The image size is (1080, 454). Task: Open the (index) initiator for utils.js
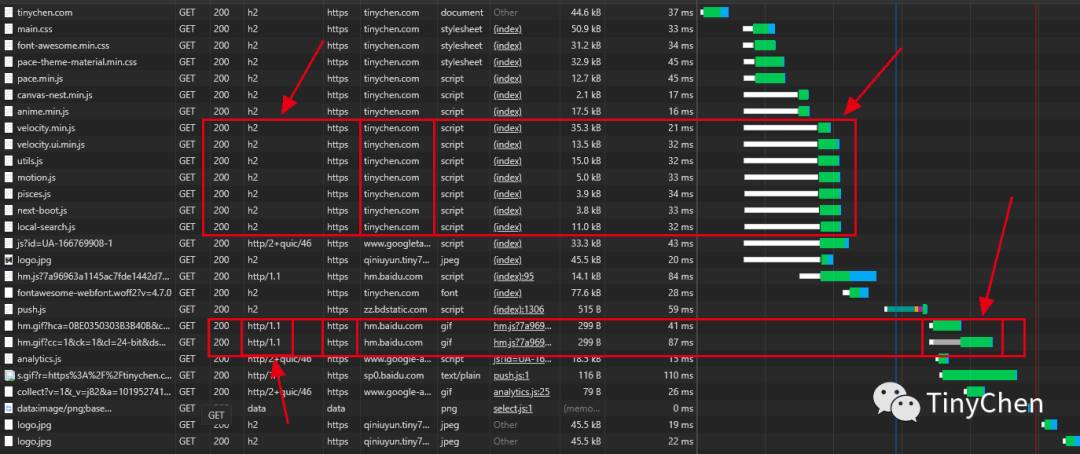click(507, 161)
